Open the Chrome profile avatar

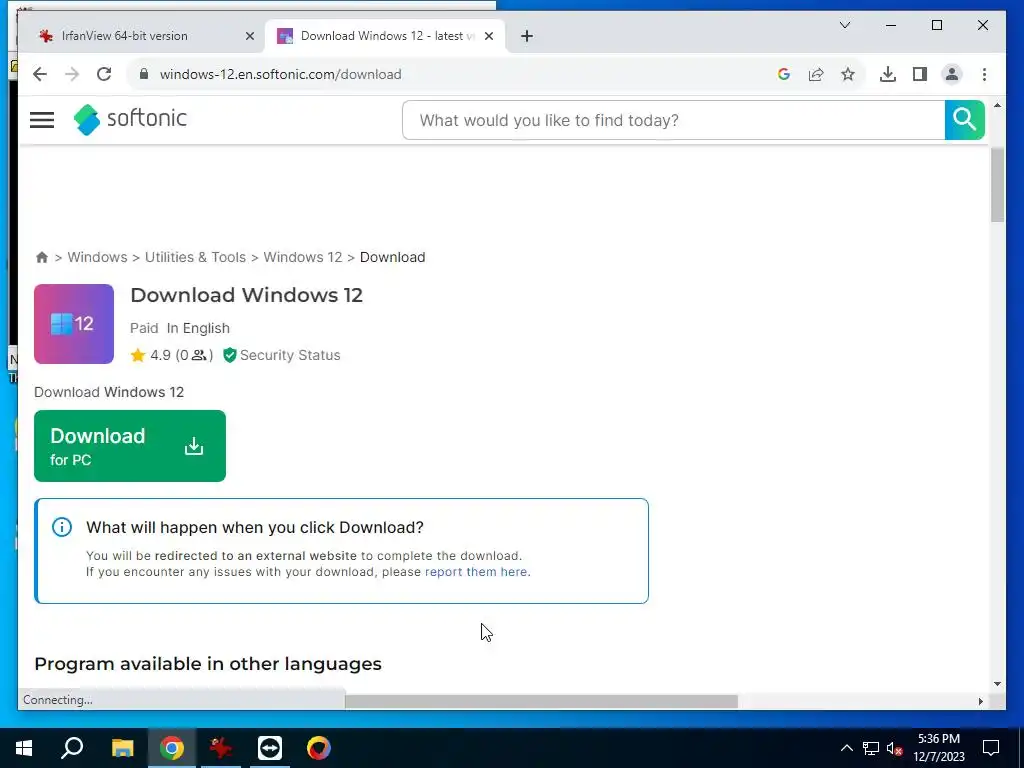click(952, 74)
